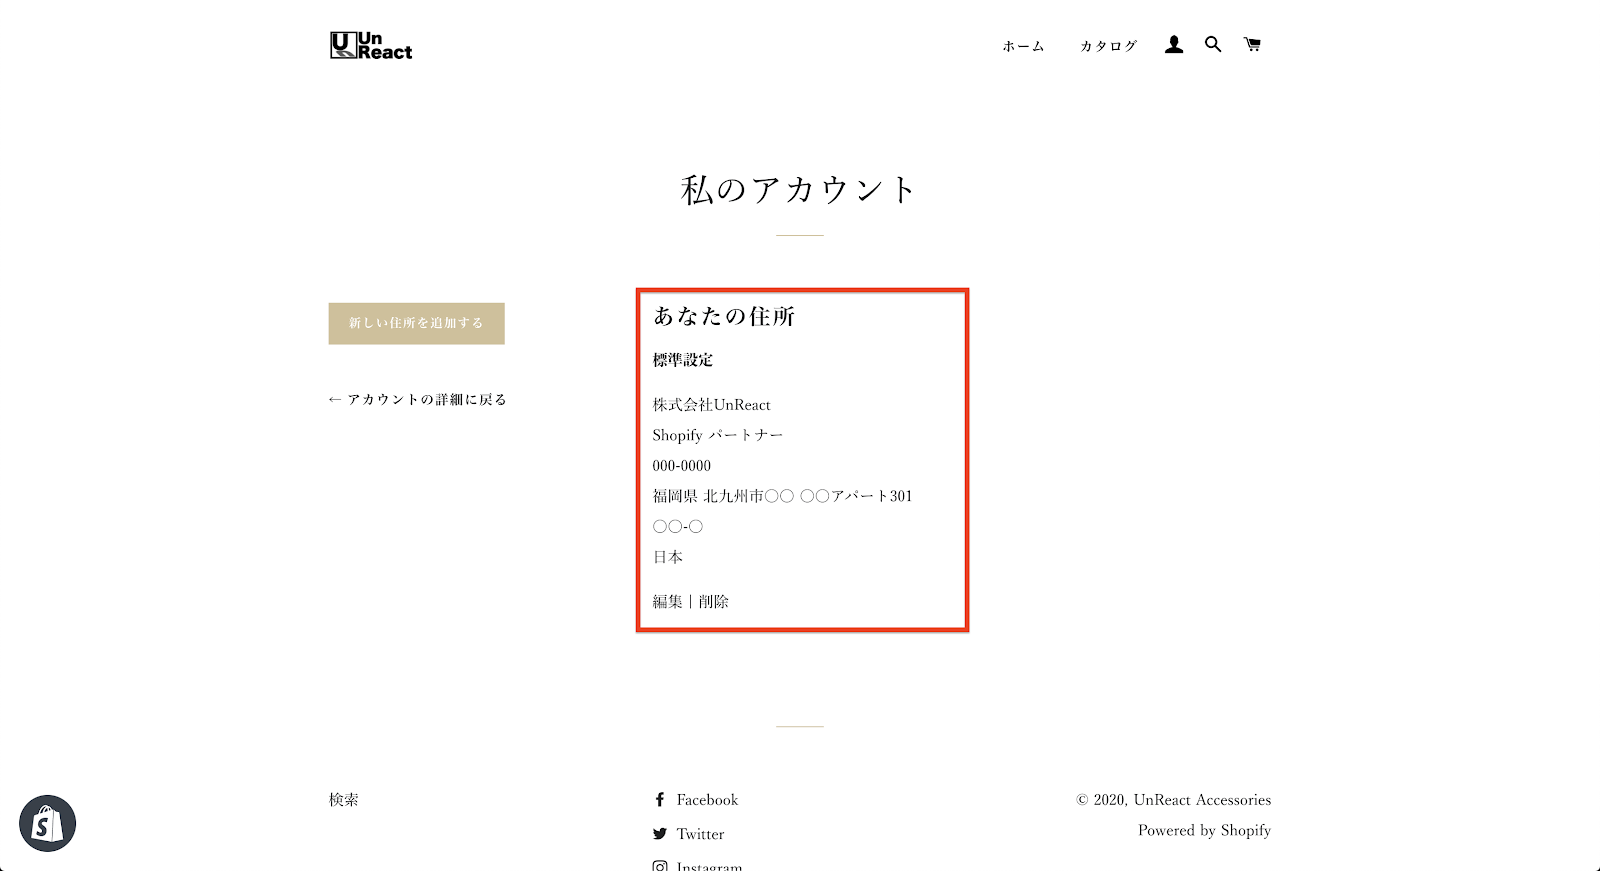The width and height of the screenshot is (1600, 871).
Task: Click the Instagram camera icon in footer
Action: (659, 866)
